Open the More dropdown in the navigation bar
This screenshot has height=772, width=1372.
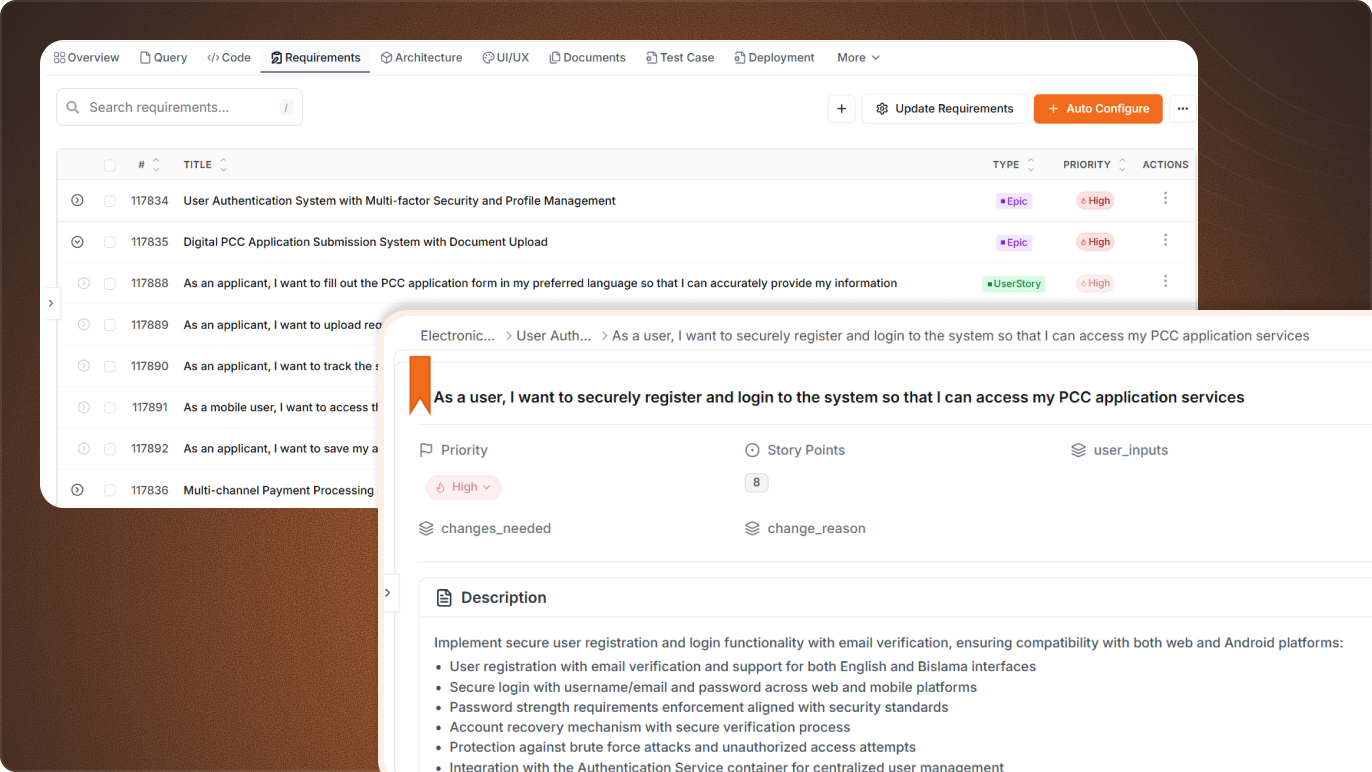point(857,57)
